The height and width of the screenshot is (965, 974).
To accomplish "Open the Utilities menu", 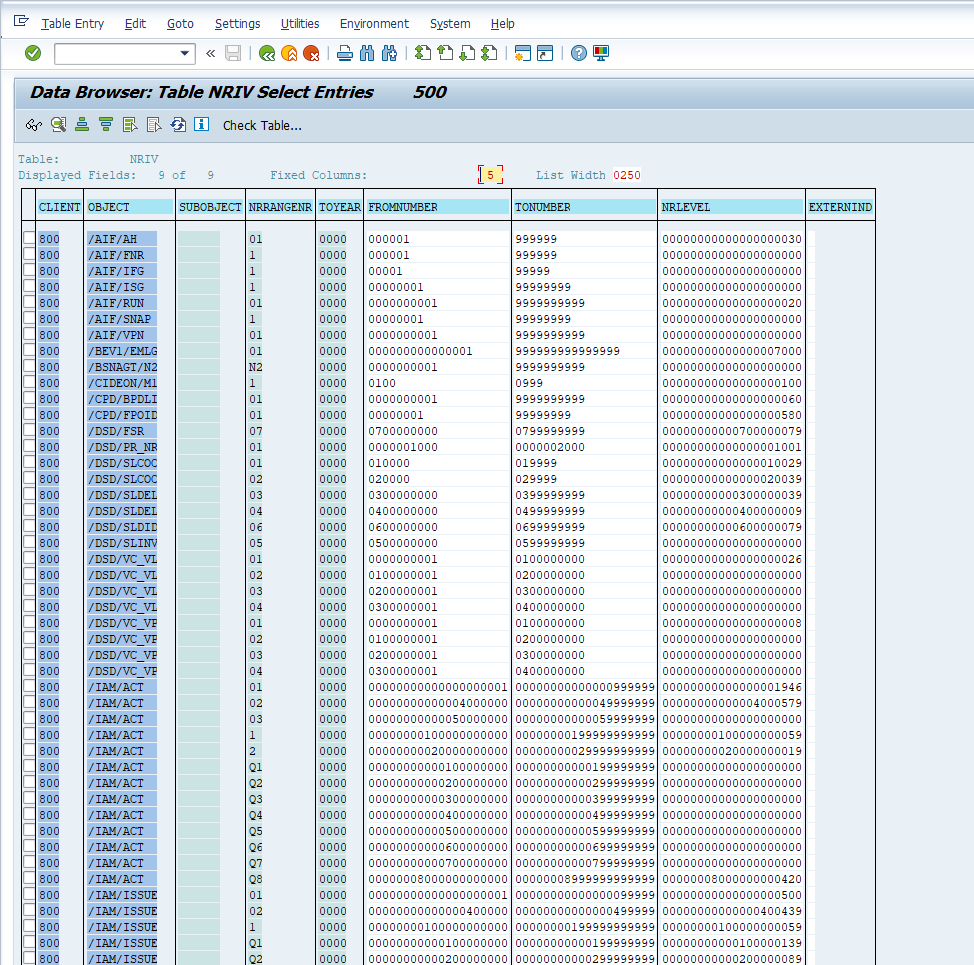I will pos(300,23).
